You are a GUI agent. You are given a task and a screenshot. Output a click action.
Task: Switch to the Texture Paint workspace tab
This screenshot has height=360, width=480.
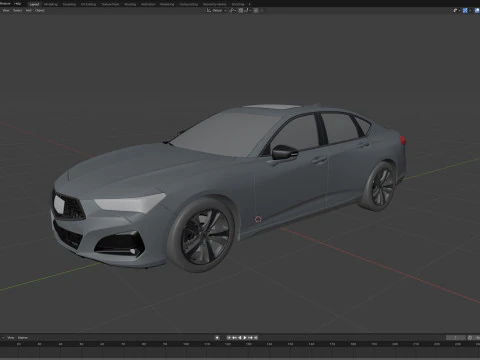tap(110, 4)
